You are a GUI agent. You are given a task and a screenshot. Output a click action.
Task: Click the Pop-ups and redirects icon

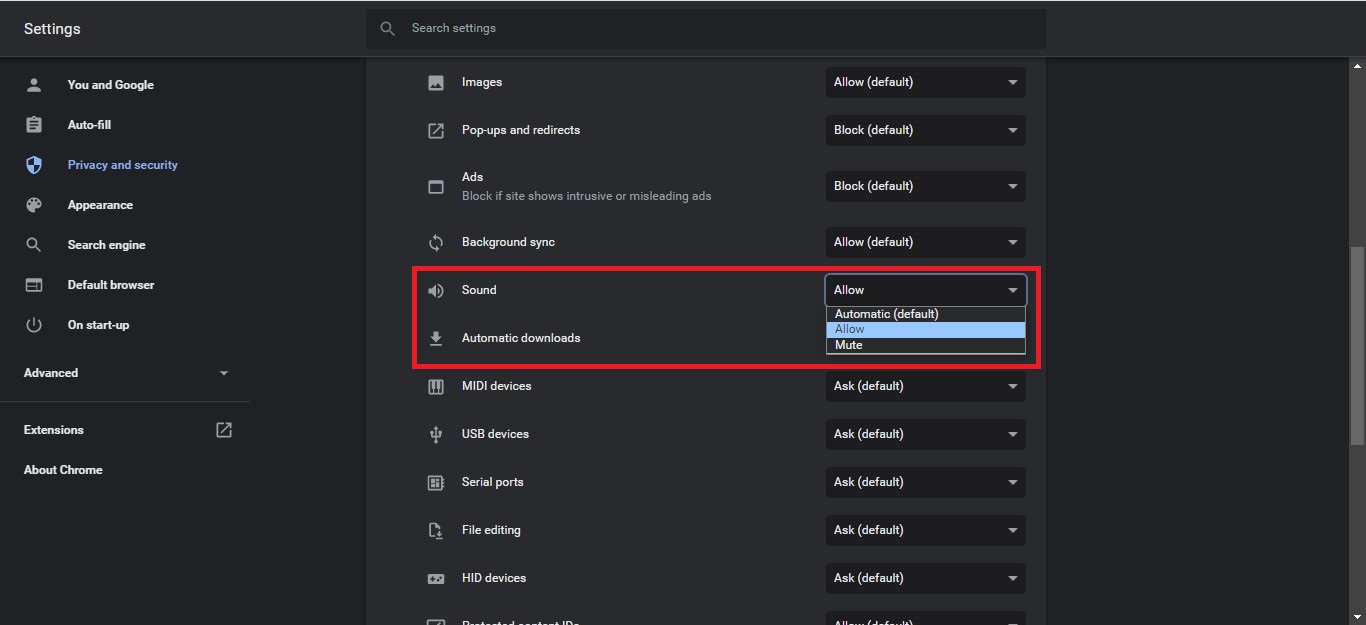pyautogui.click(x=436, y=131)
